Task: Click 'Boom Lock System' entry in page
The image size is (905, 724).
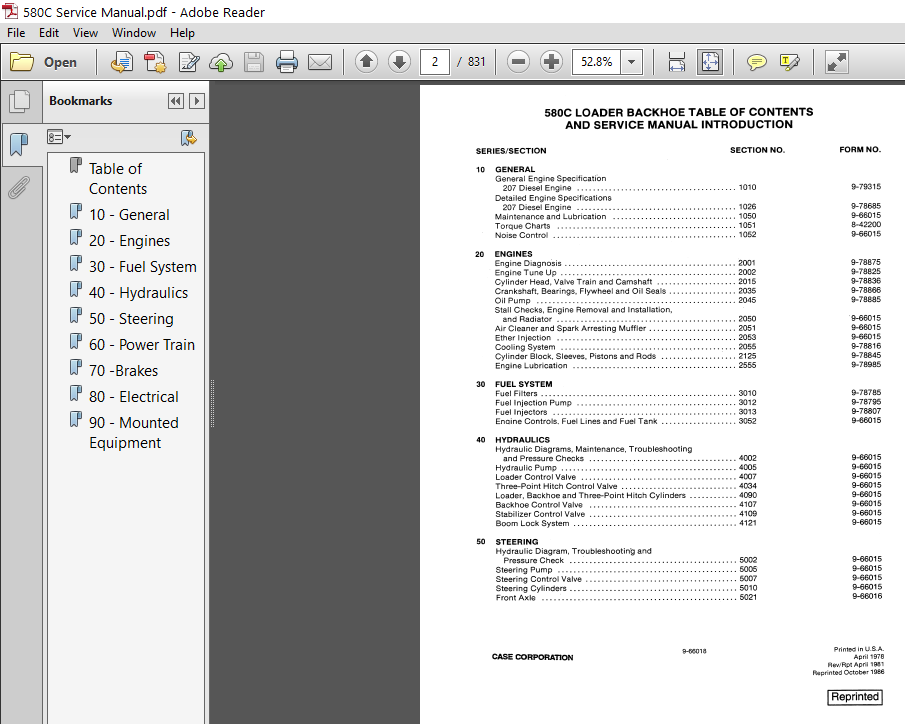Action: tap(532, 524)
